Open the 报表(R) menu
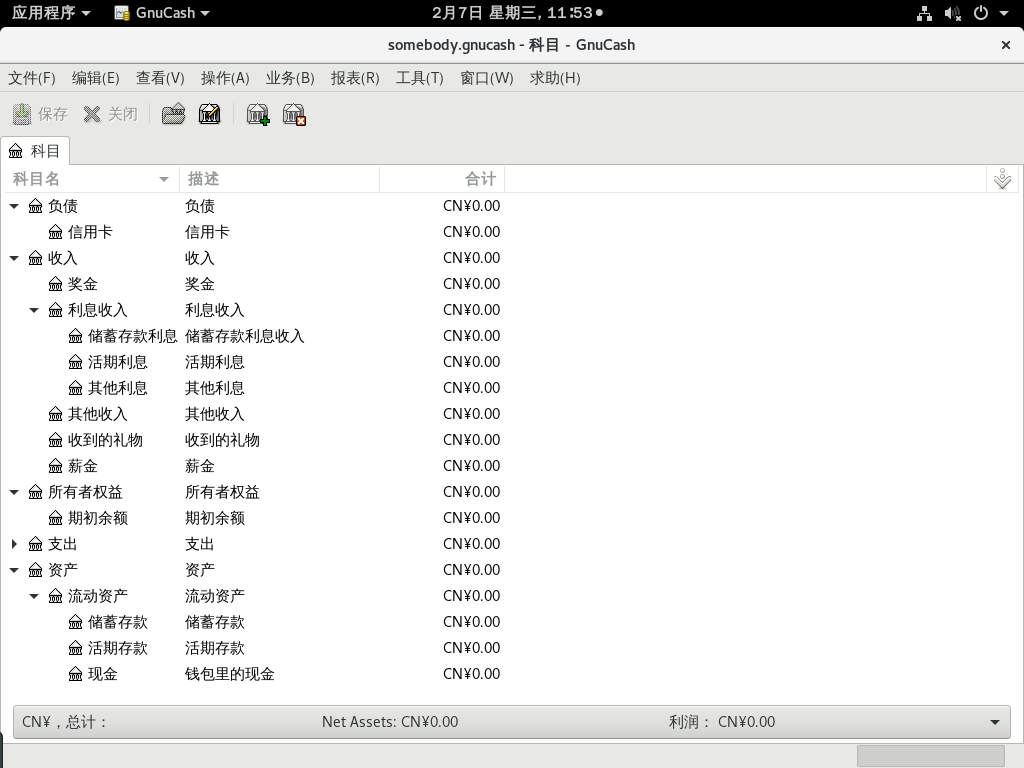This screenshot has width=1024, height=768. click(x=355, y=78)
